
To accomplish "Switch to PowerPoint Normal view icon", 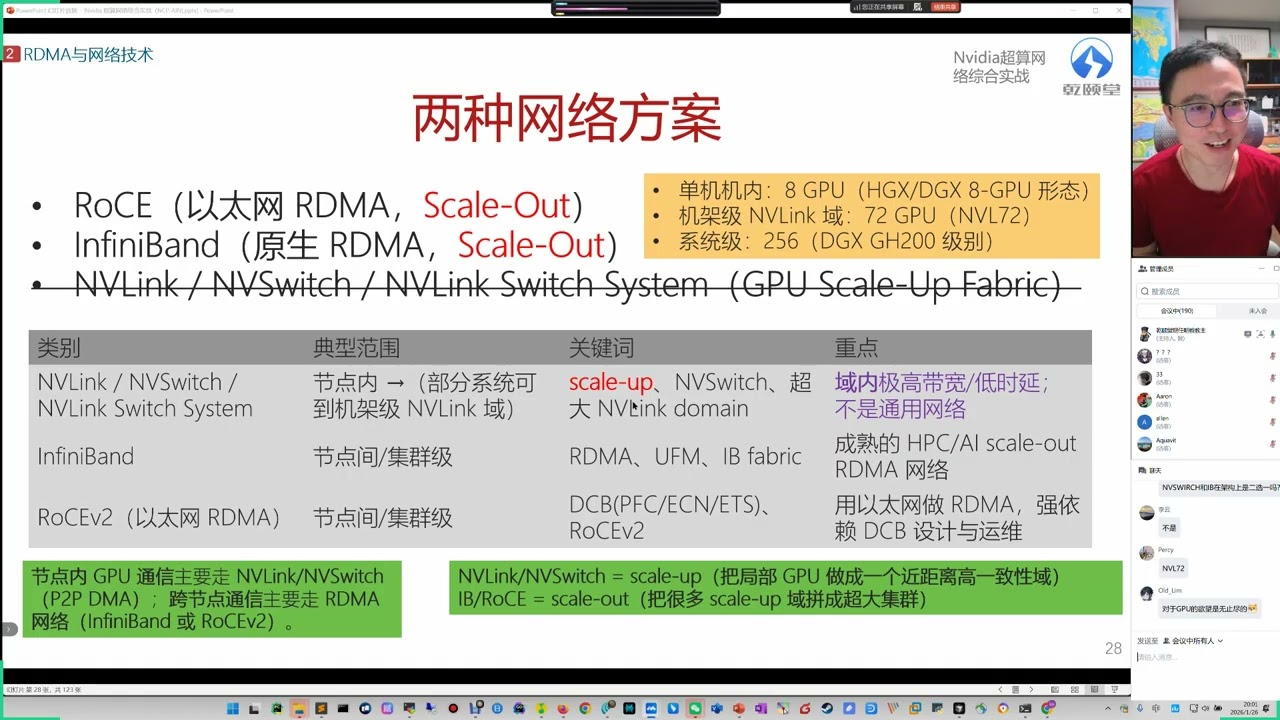I will pyautogui.click(x=1055, y=689).
